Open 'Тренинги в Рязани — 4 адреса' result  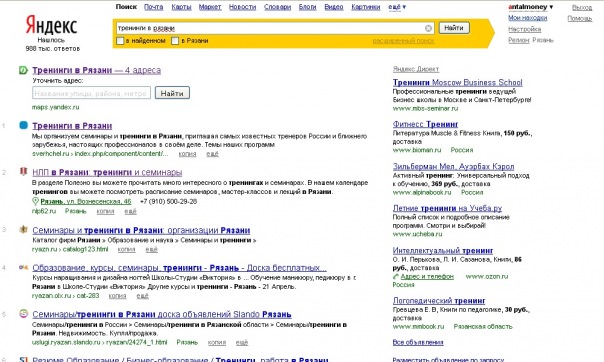click(96, 70)
